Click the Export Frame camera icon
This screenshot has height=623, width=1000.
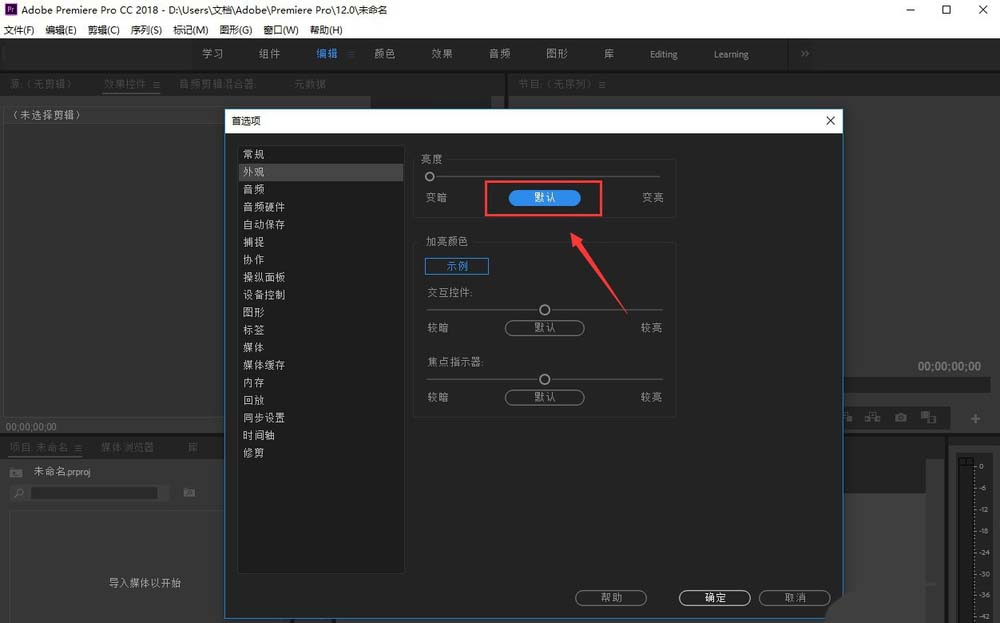901,418
